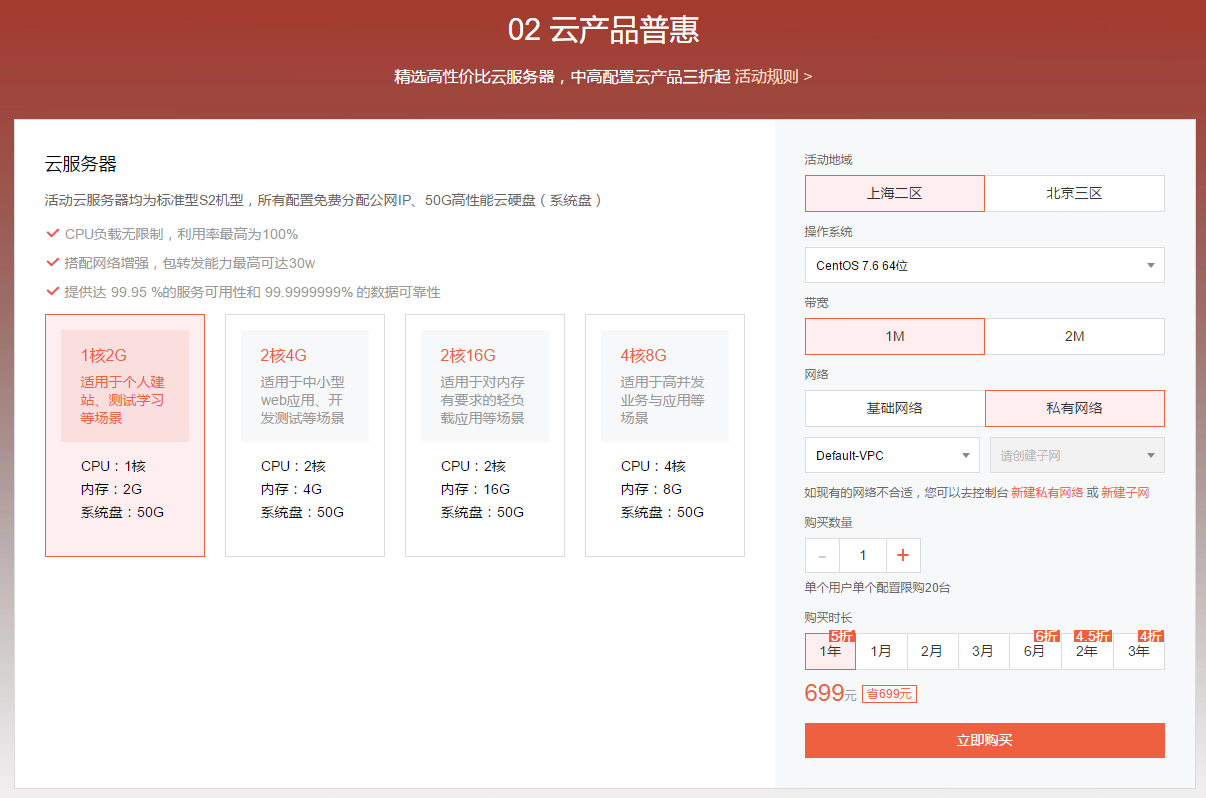This screenshot has height=798, width=1206.
Task: Choose 私有网络 network type
Action: (x=1074, y=408)
